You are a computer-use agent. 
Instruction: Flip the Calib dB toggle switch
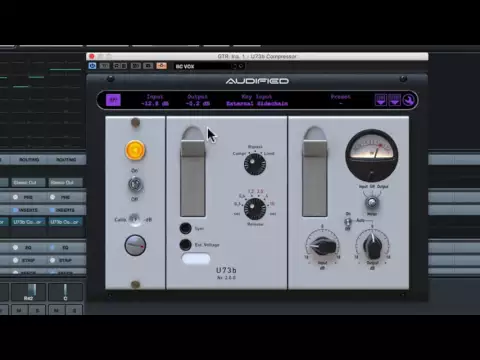pyautogui.click(x=135, y=220)
